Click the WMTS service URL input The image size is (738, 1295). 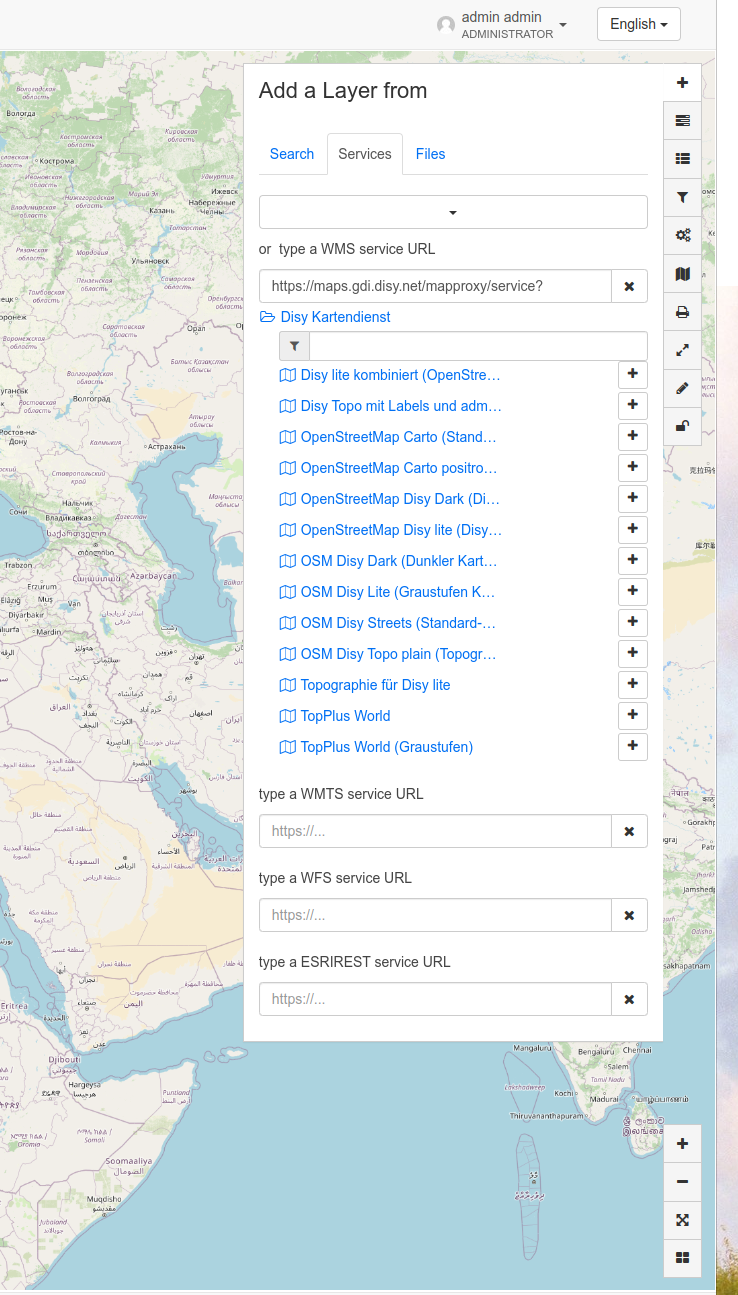coord(435,831)
